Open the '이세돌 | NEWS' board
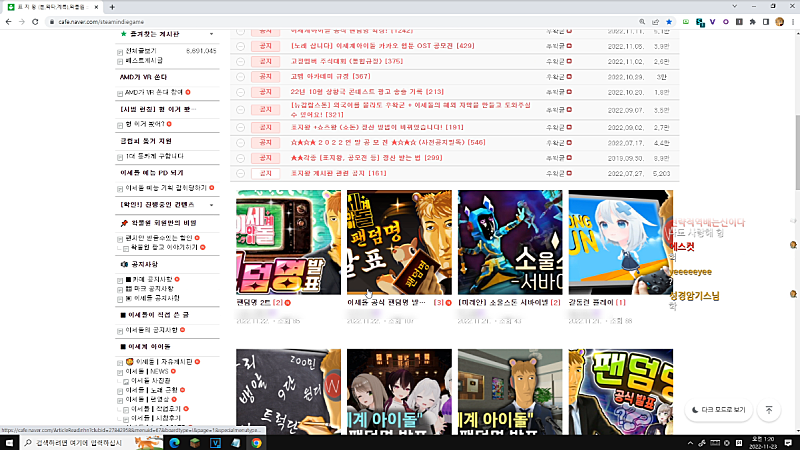800x450 pixels. [147, 371]
